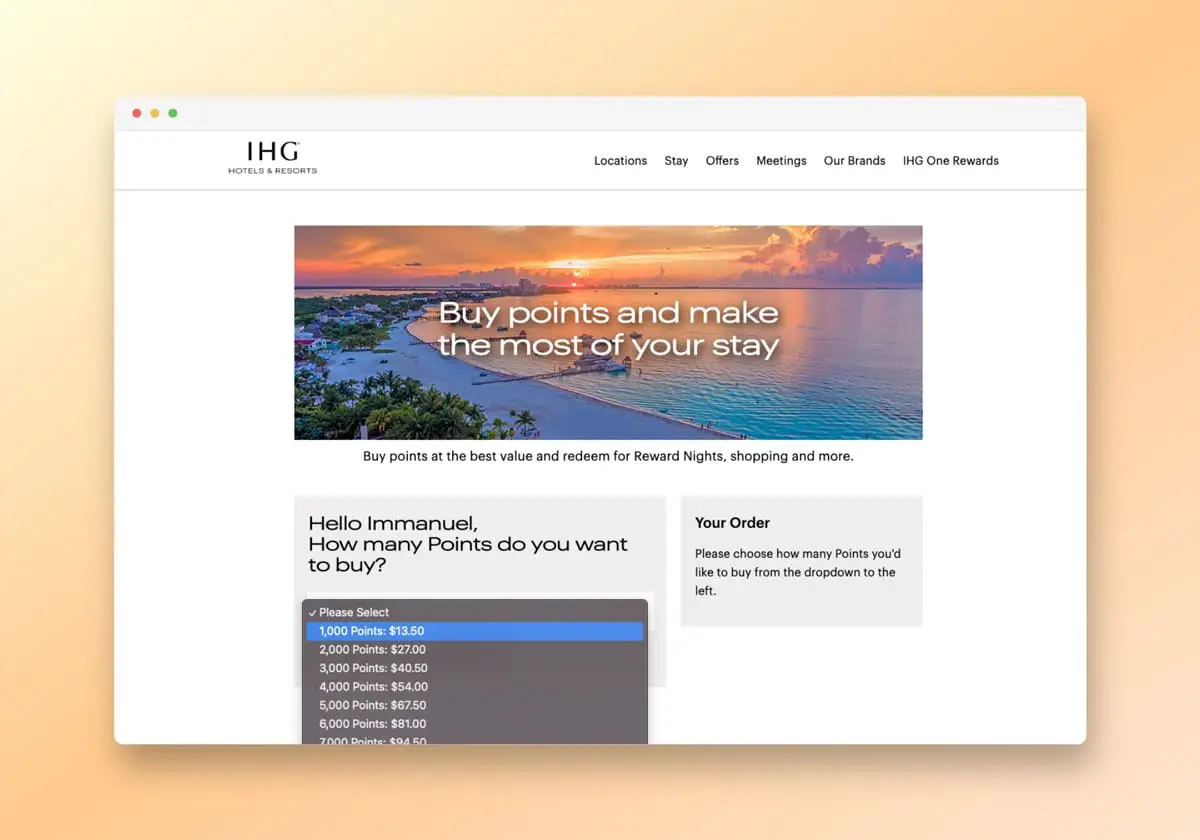The height and width of the screenshot is (840, 1200).
Task: Open the Stay menu item
Action: click(x=676, y=160)
